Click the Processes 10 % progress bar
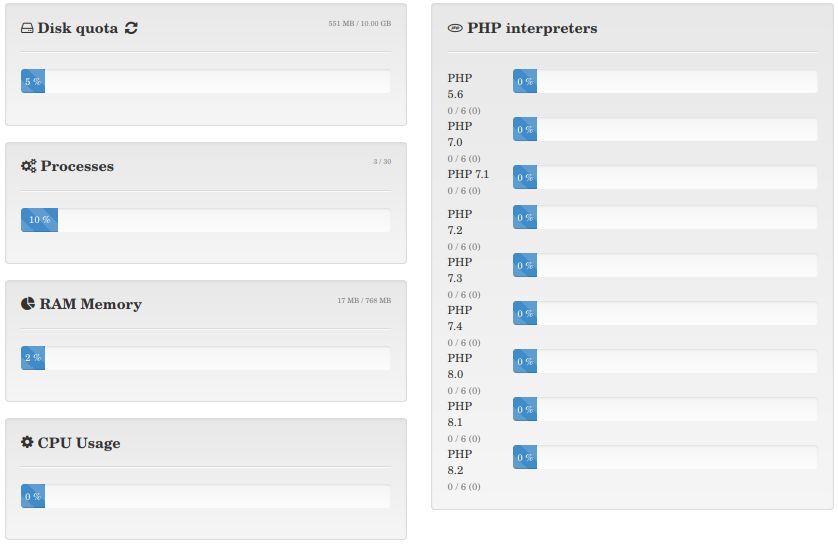Screen dimensions: 838x547 click(205, 220)
